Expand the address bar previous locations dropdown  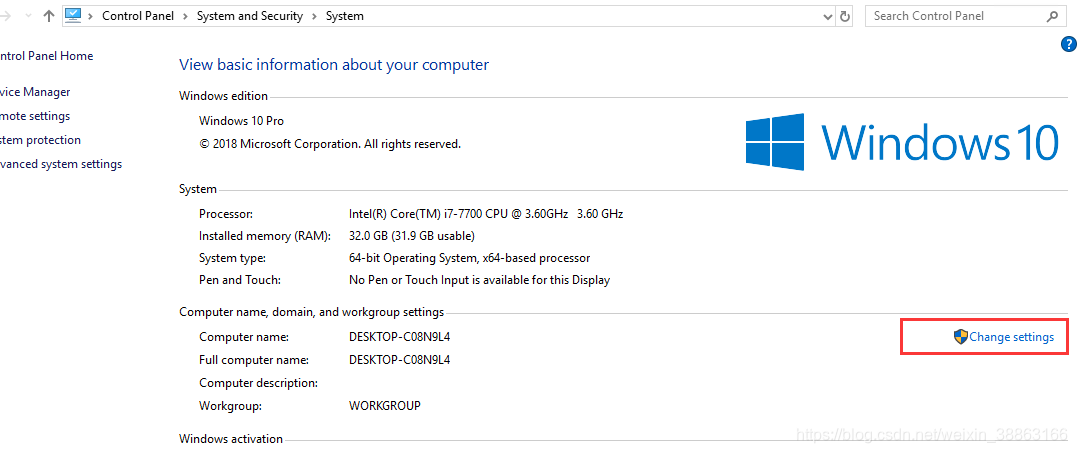point(828,16)
